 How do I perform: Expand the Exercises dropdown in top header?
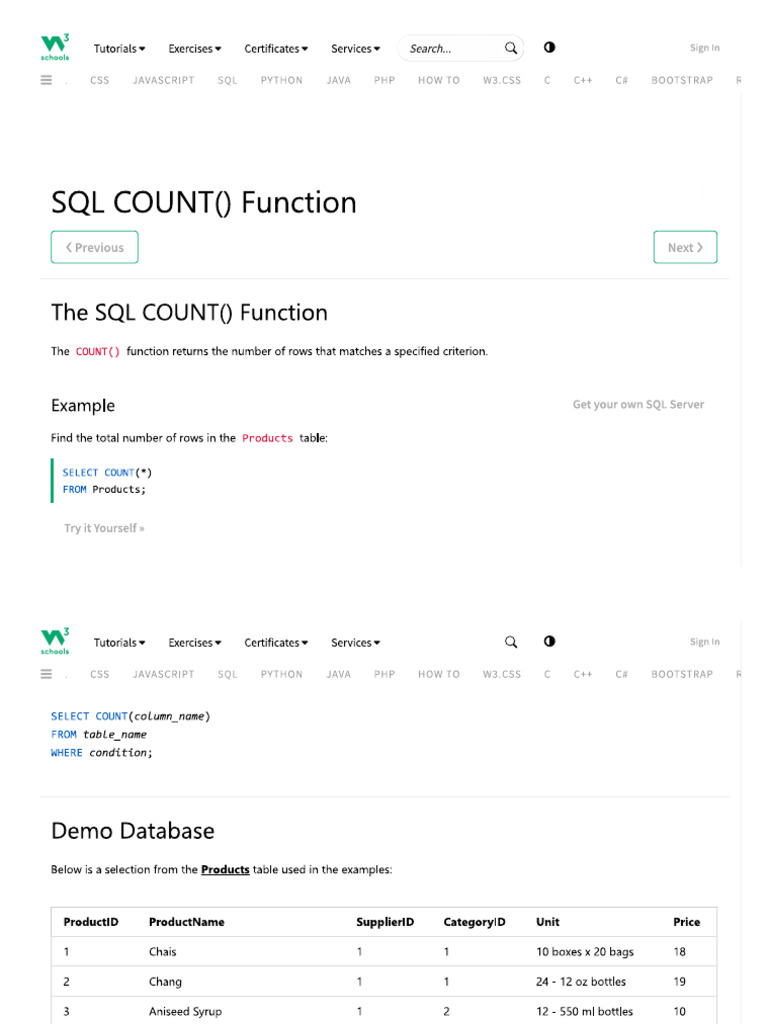point(195,48)
